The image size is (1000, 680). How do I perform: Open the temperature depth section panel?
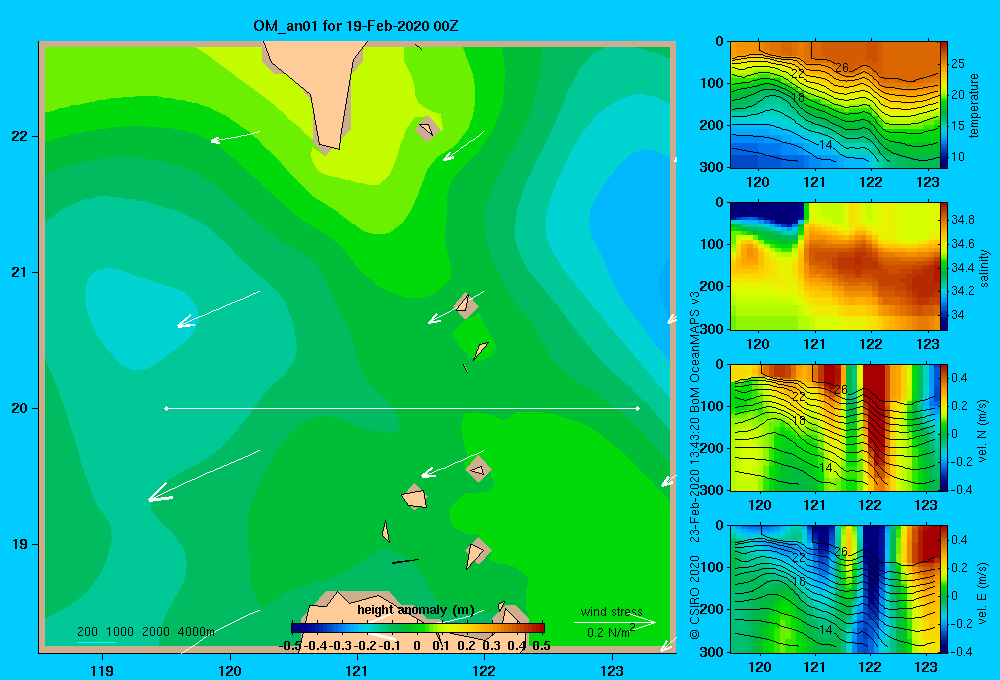[x=834, y=105]
